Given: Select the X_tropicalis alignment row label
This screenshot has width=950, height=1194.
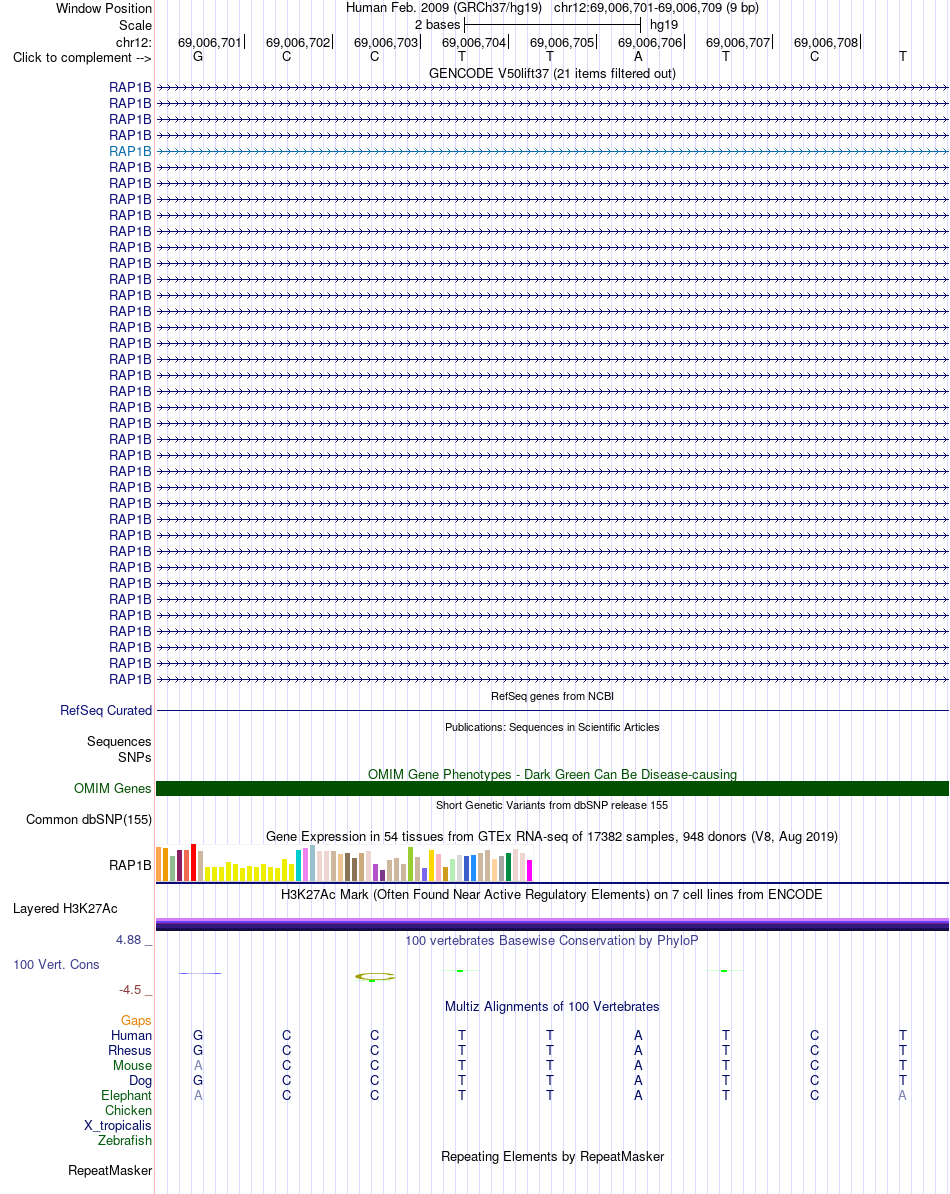Looking at the screenshot, I should 118,1126.
